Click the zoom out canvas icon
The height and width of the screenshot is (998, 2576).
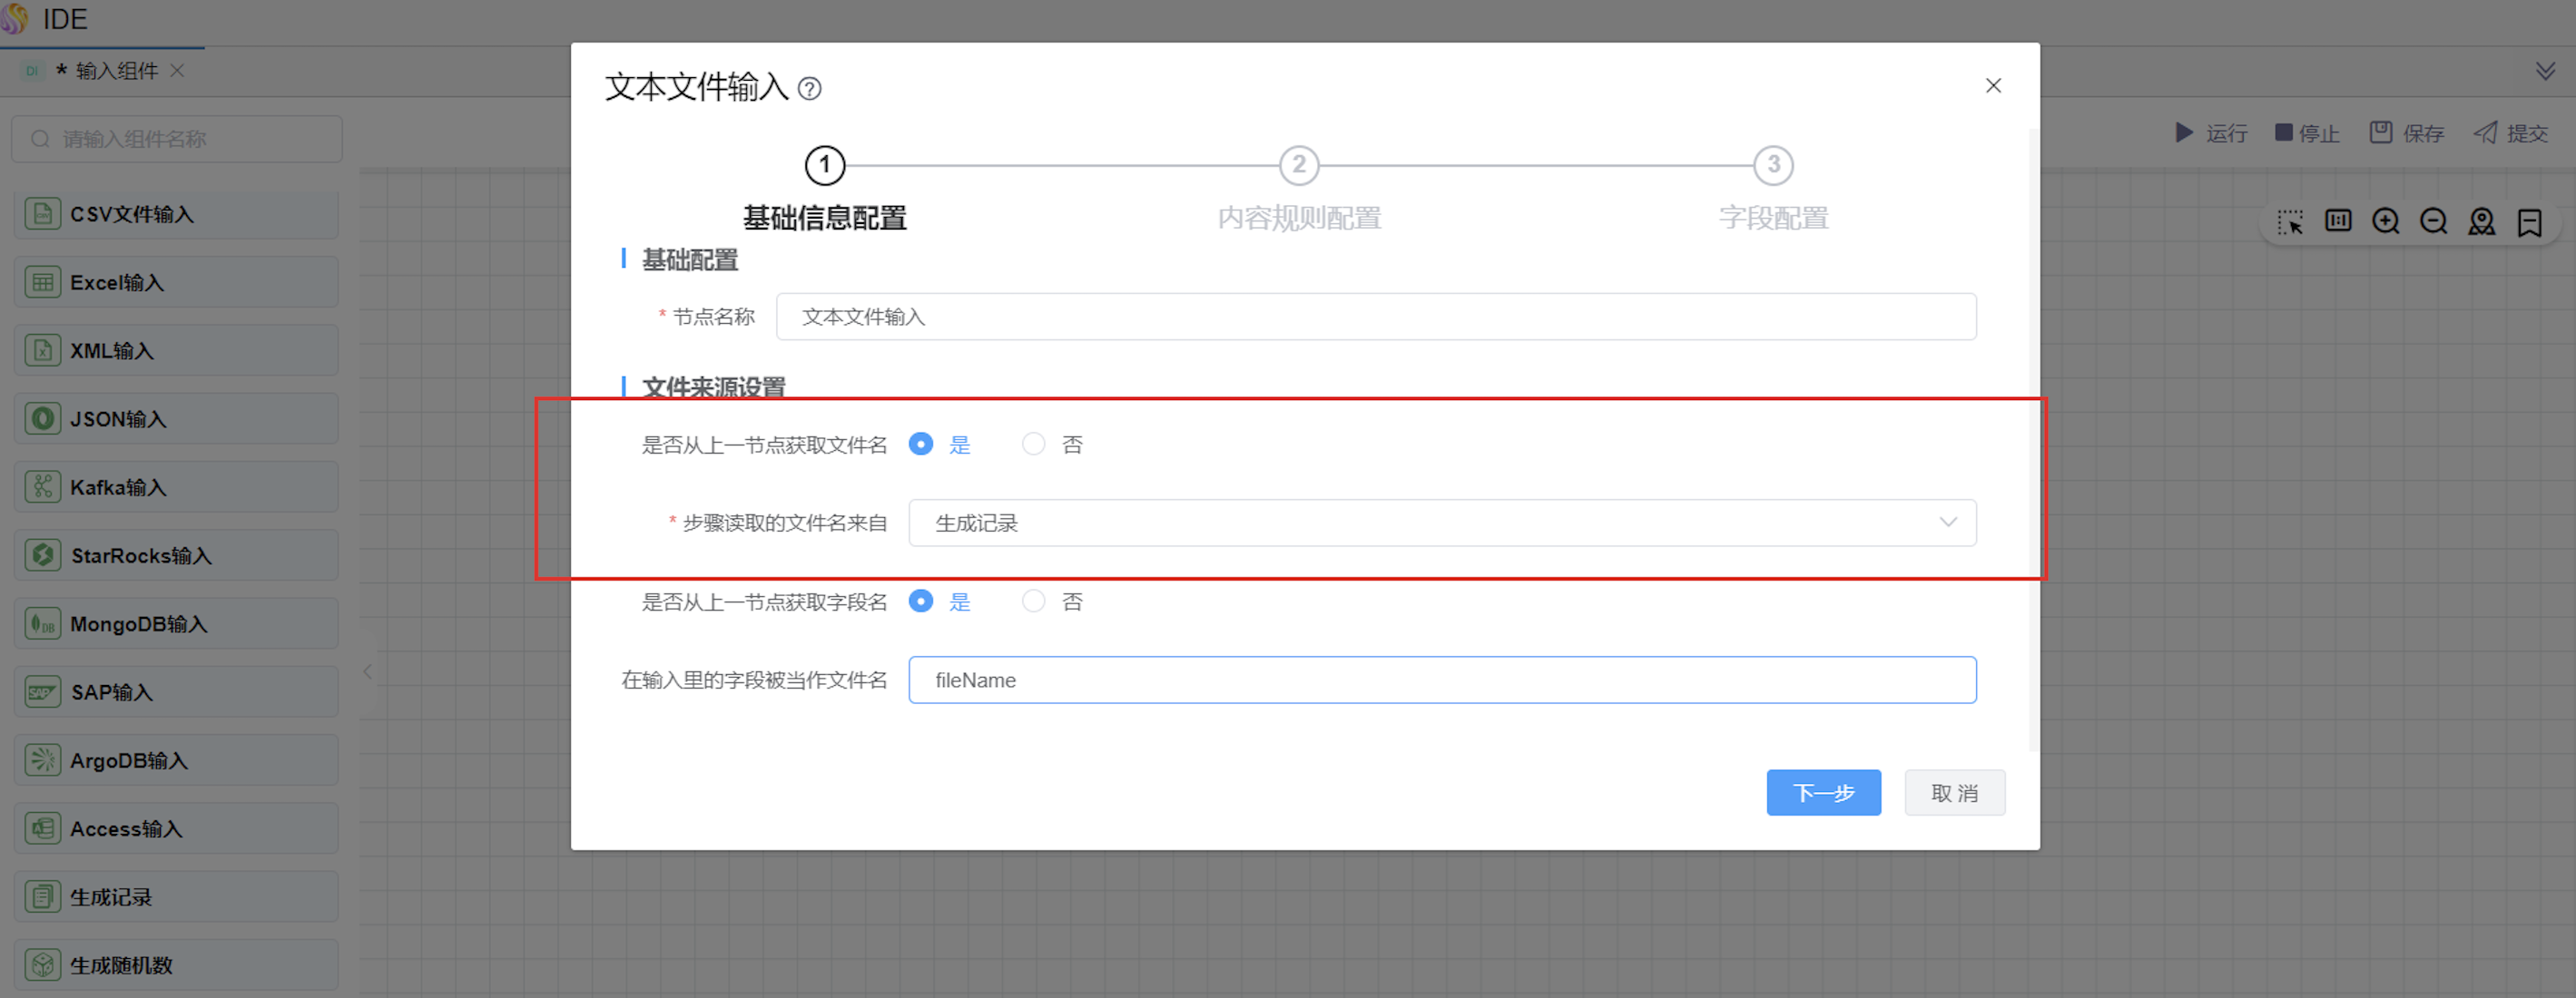[x=2433, y=221]
